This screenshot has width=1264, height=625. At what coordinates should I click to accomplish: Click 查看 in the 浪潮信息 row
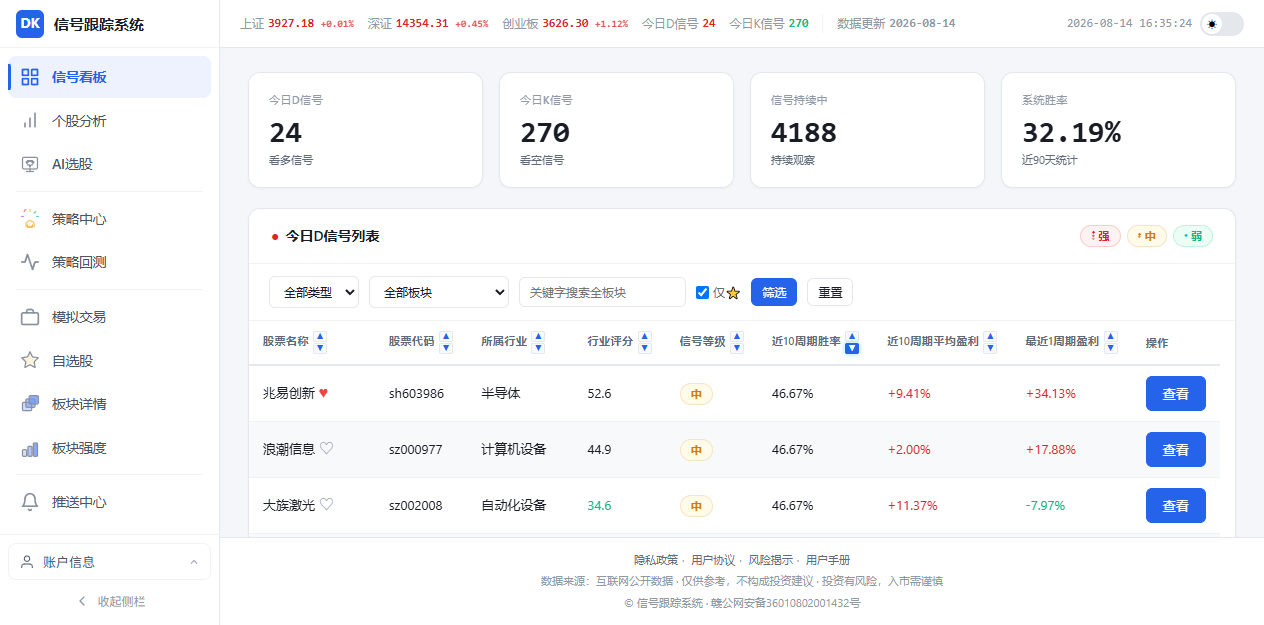[x=1176, y=450]
